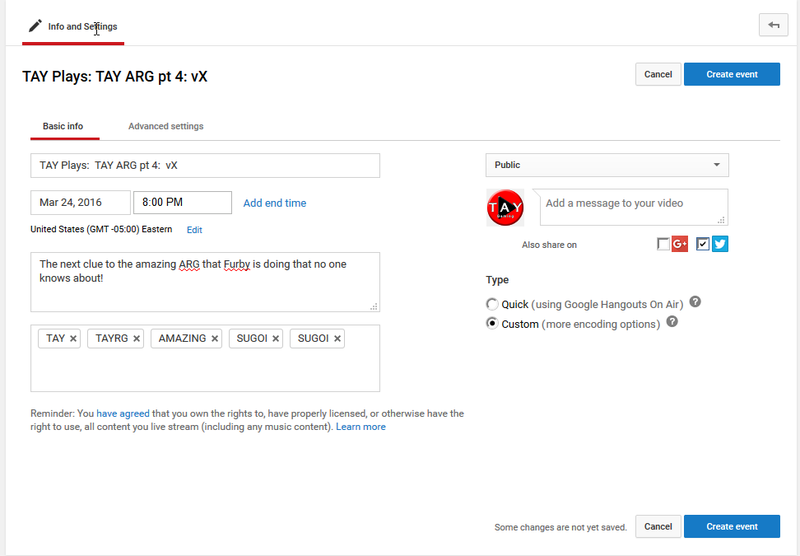Select the Quick Google Hangouts radio option
800x556 pixels.
492,305
